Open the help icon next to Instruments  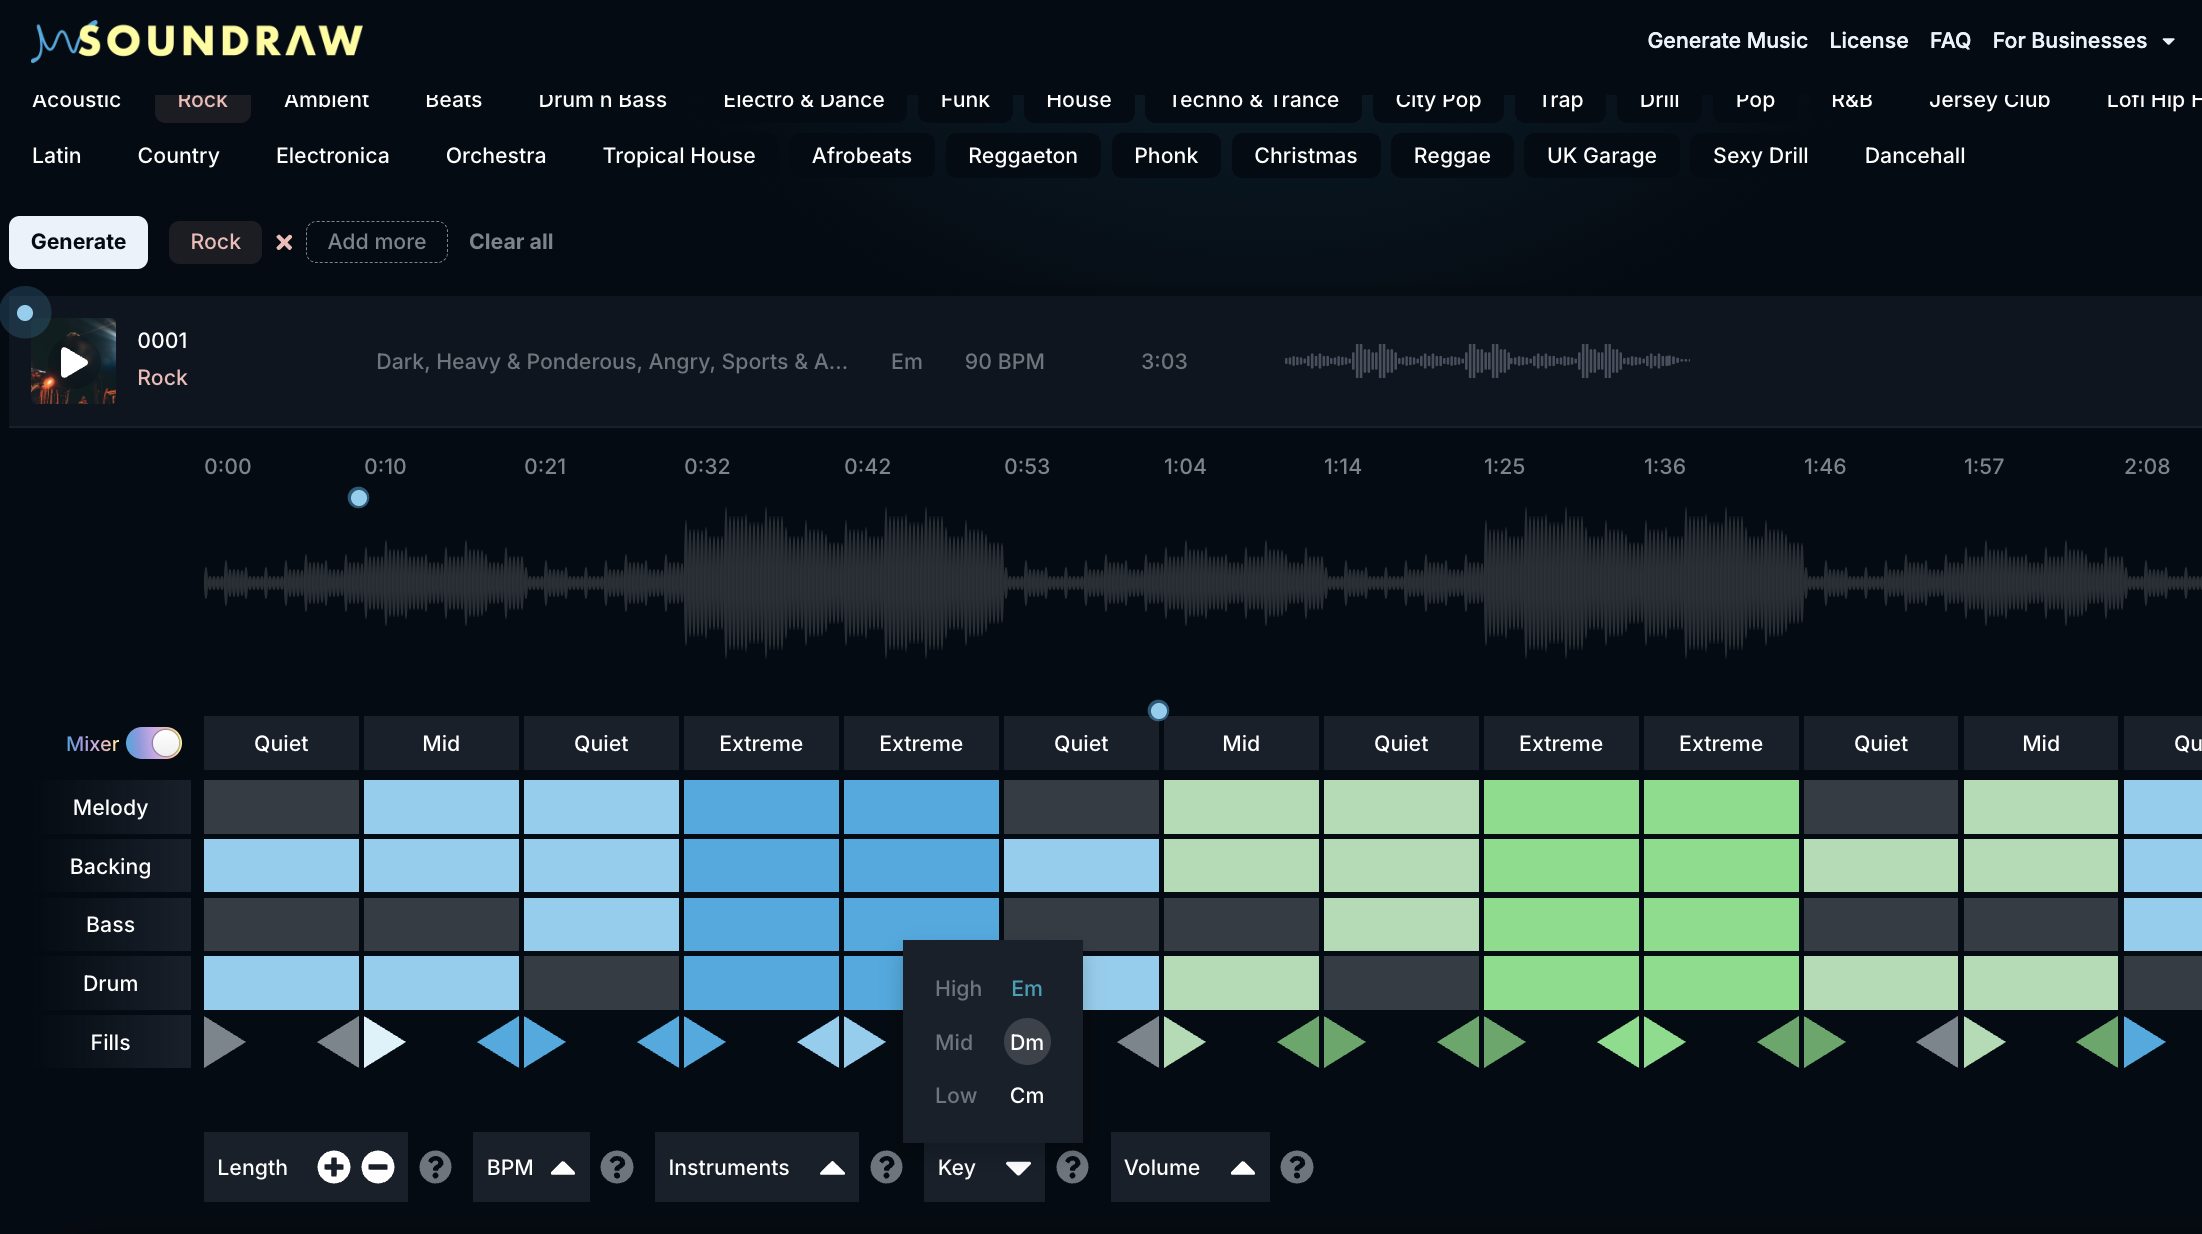886,1167
